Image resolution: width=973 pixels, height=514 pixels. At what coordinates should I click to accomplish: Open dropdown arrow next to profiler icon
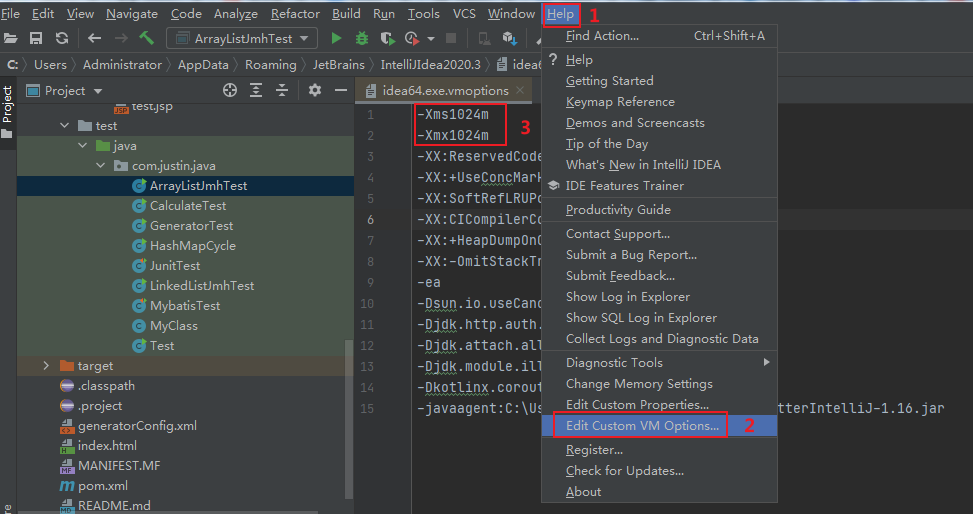click(431, 38)
